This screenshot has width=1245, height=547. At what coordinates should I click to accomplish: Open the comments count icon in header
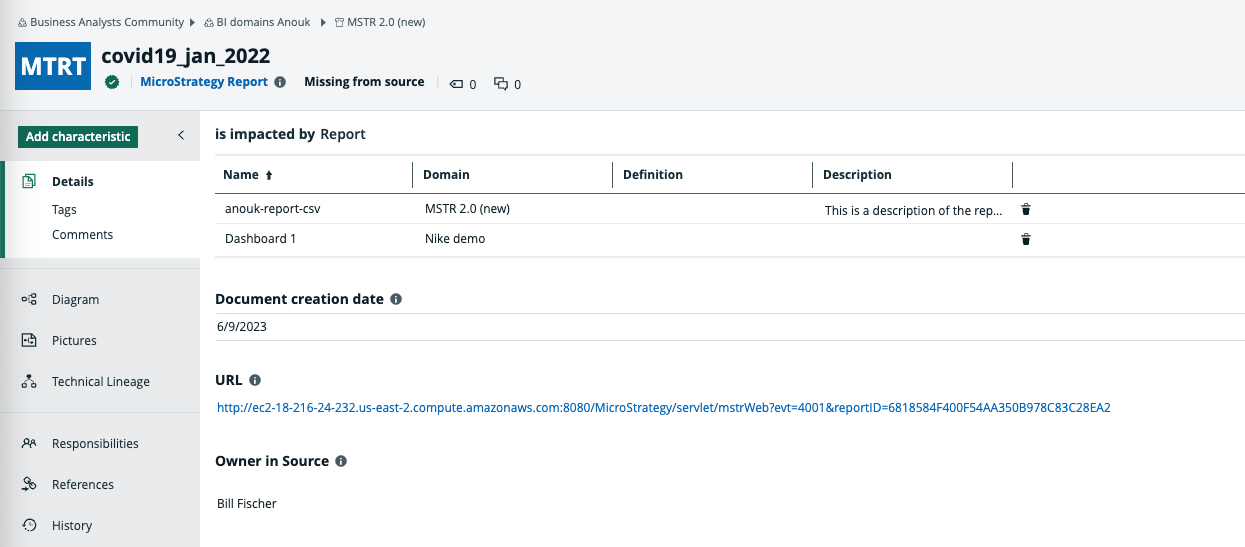(501, 84)
